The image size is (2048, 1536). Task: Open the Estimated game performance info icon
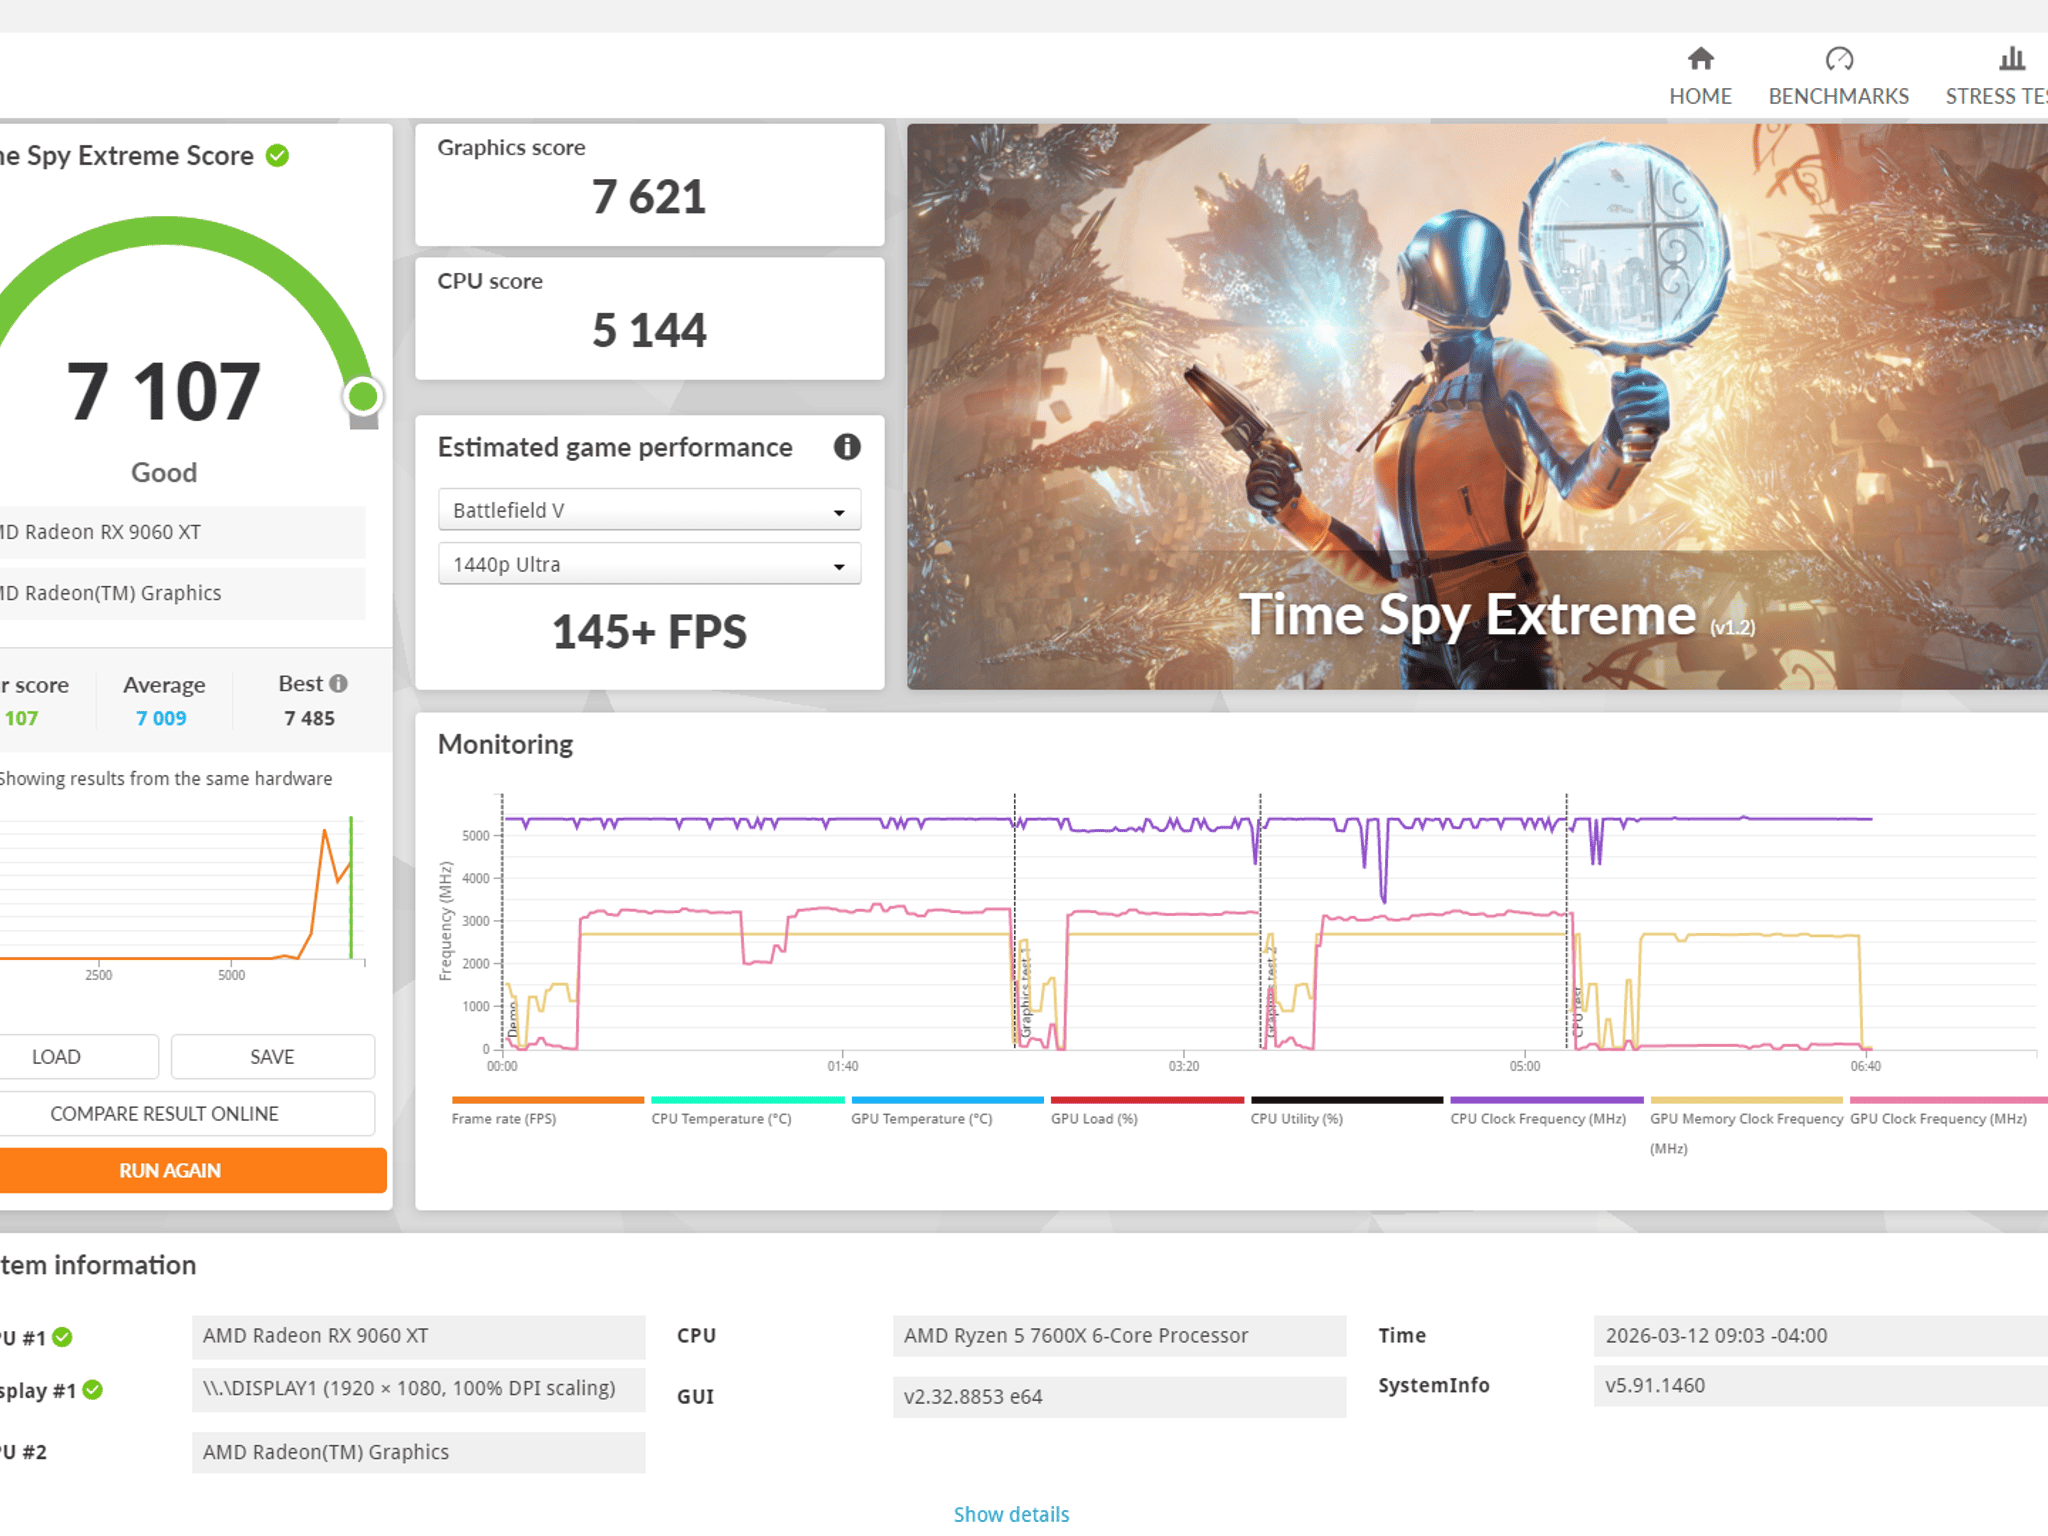(x=847, y=447)
